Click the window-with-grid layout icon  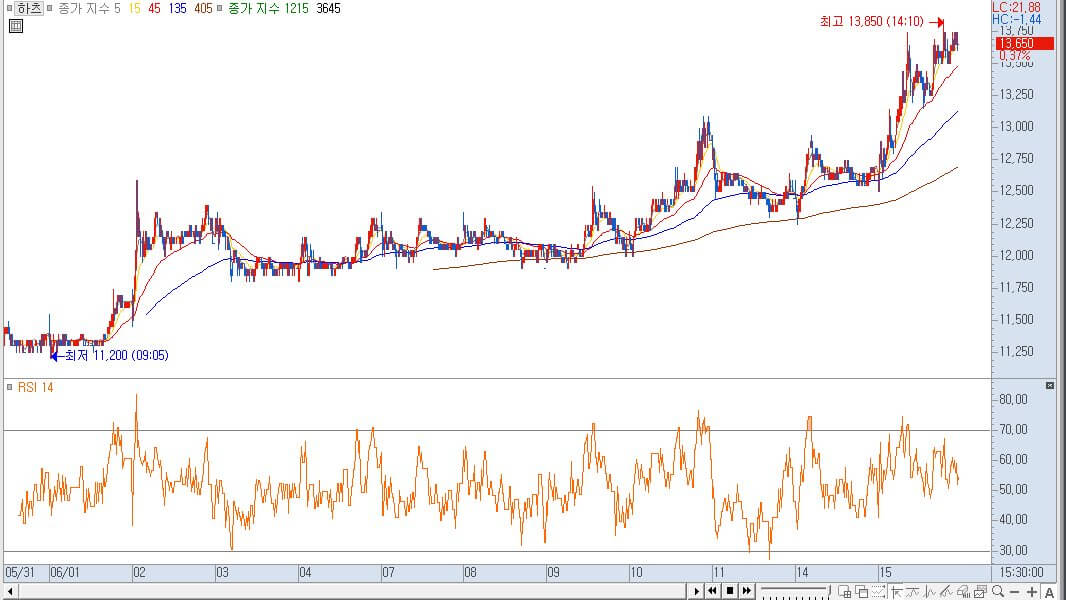845,591
